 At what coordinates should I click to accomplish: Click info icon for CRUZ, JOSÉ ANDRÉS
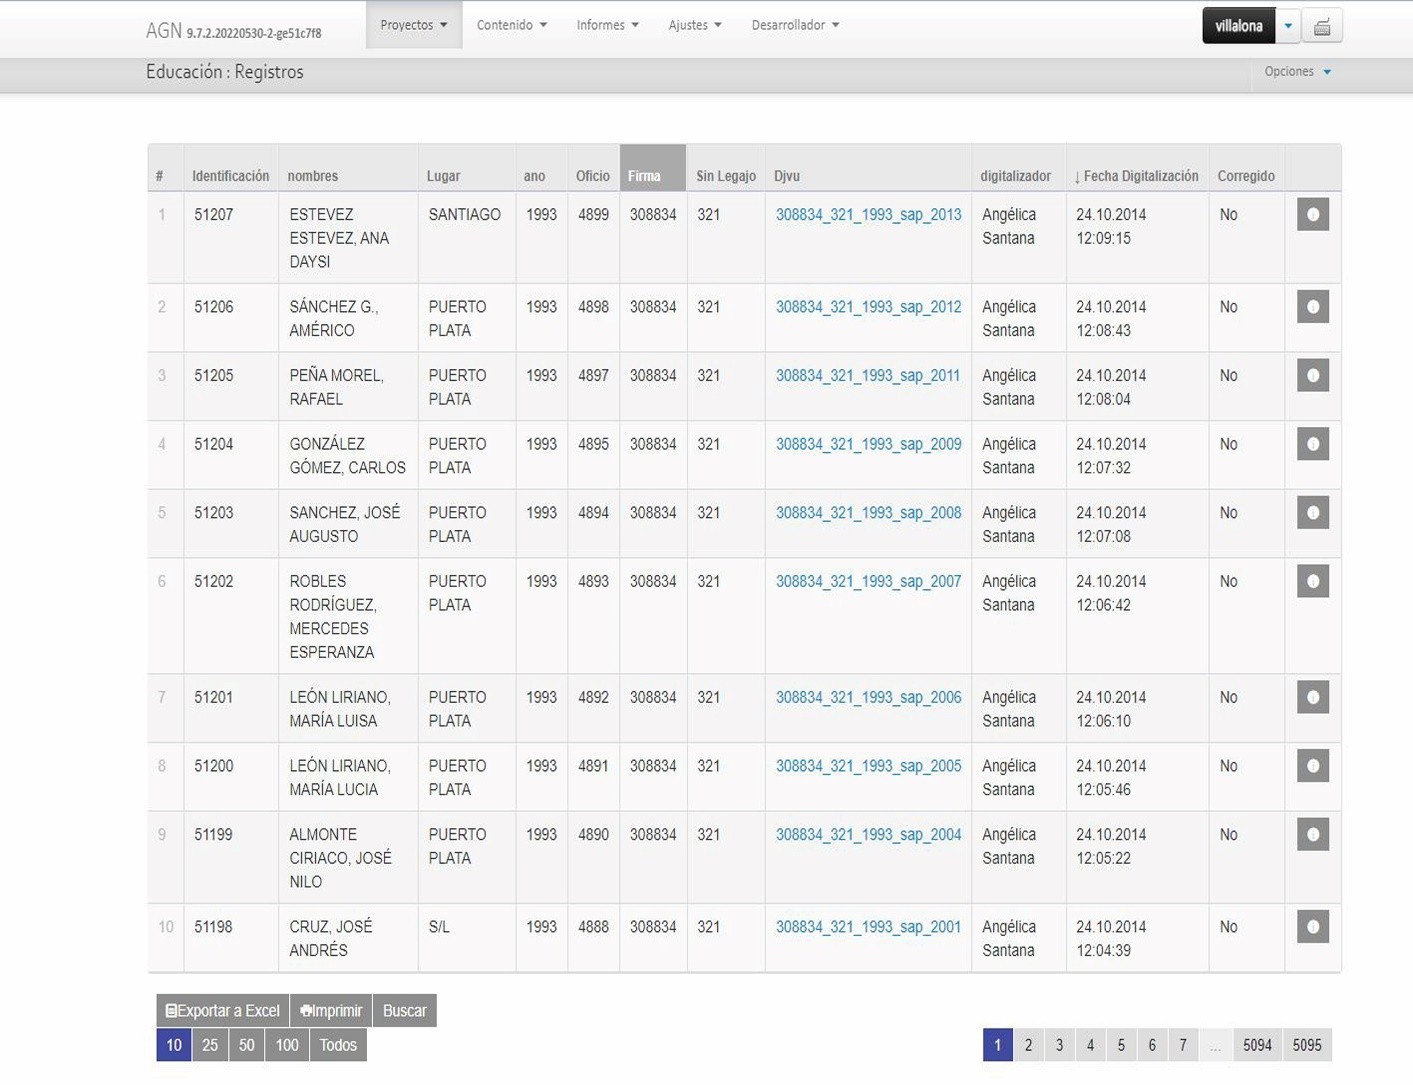coord(1312,927)
